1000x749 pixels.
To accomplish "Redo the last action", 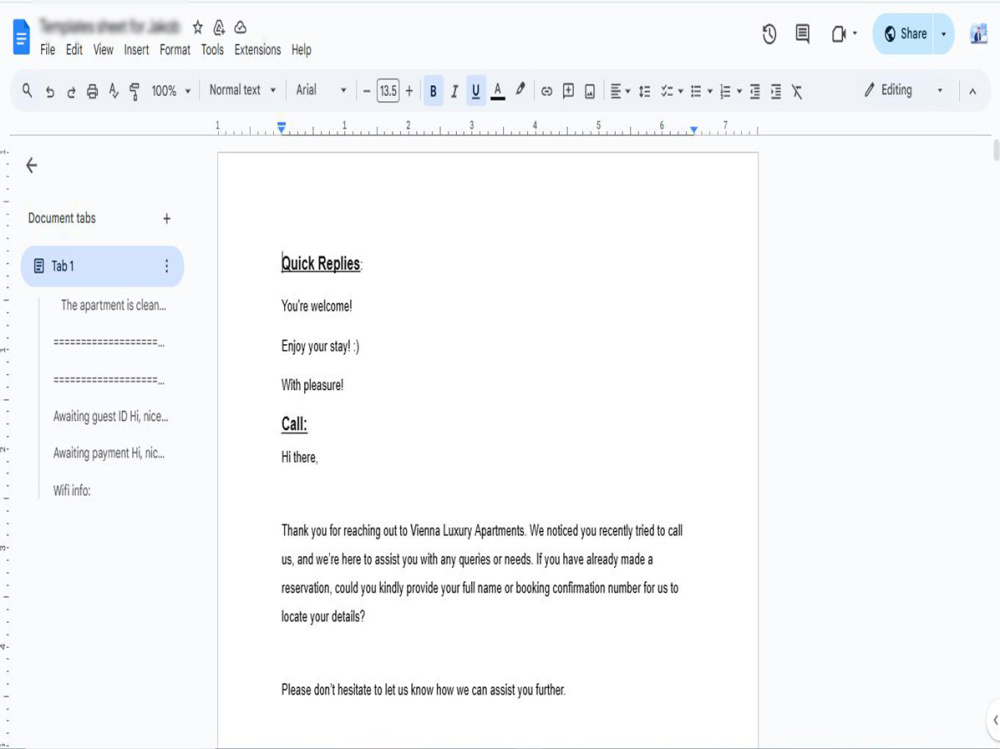I will point(71,91).
